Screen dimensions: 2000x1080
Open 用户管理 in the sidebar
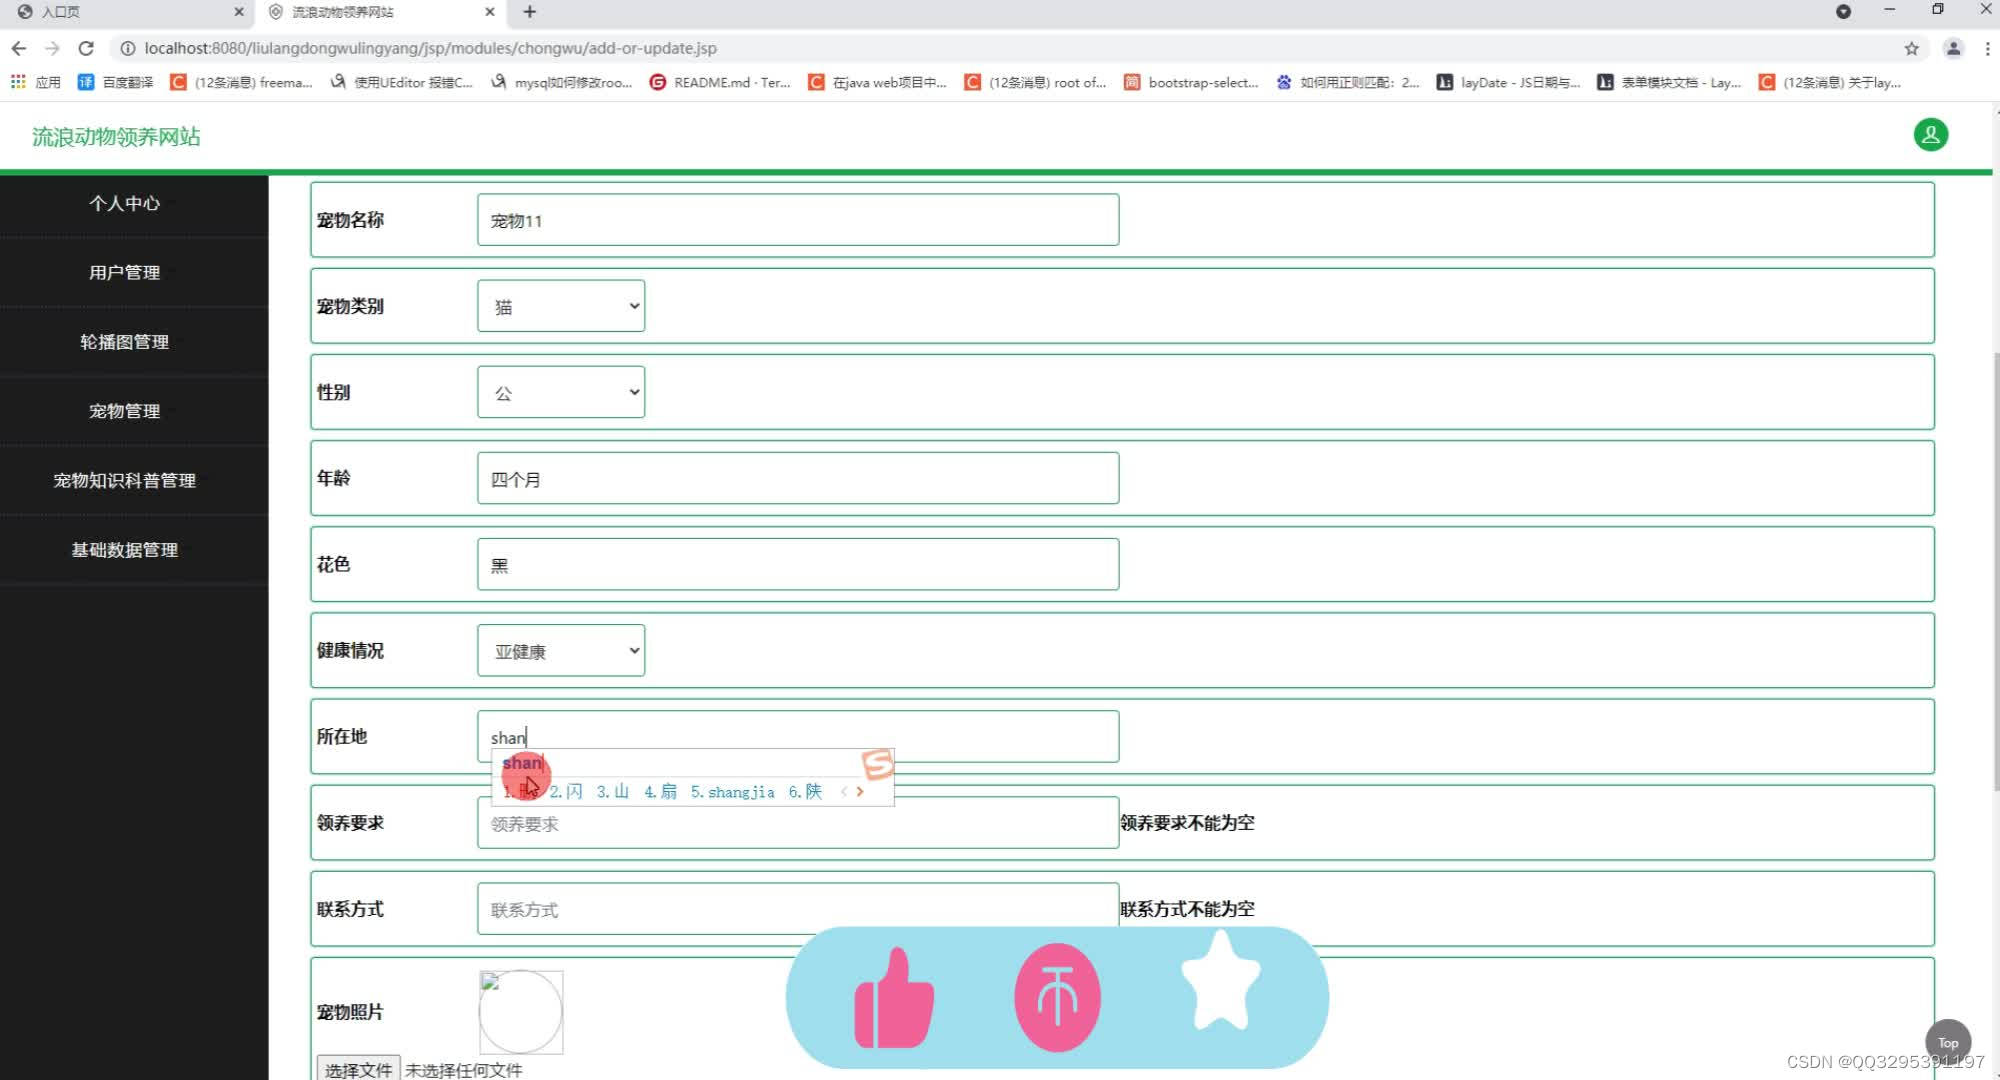coord(124,272)
